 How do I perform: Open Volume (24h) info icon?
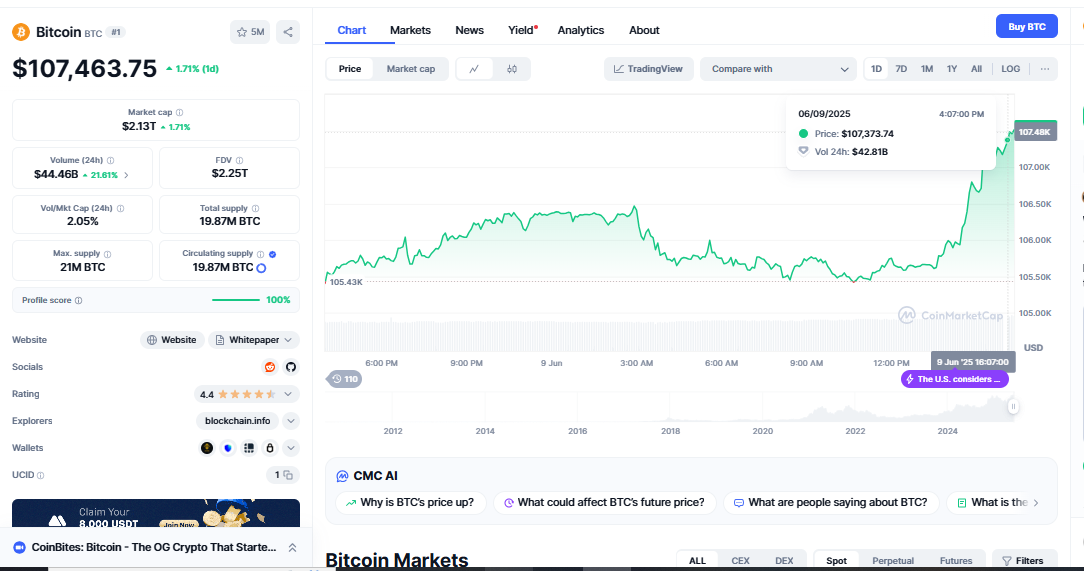111,160
